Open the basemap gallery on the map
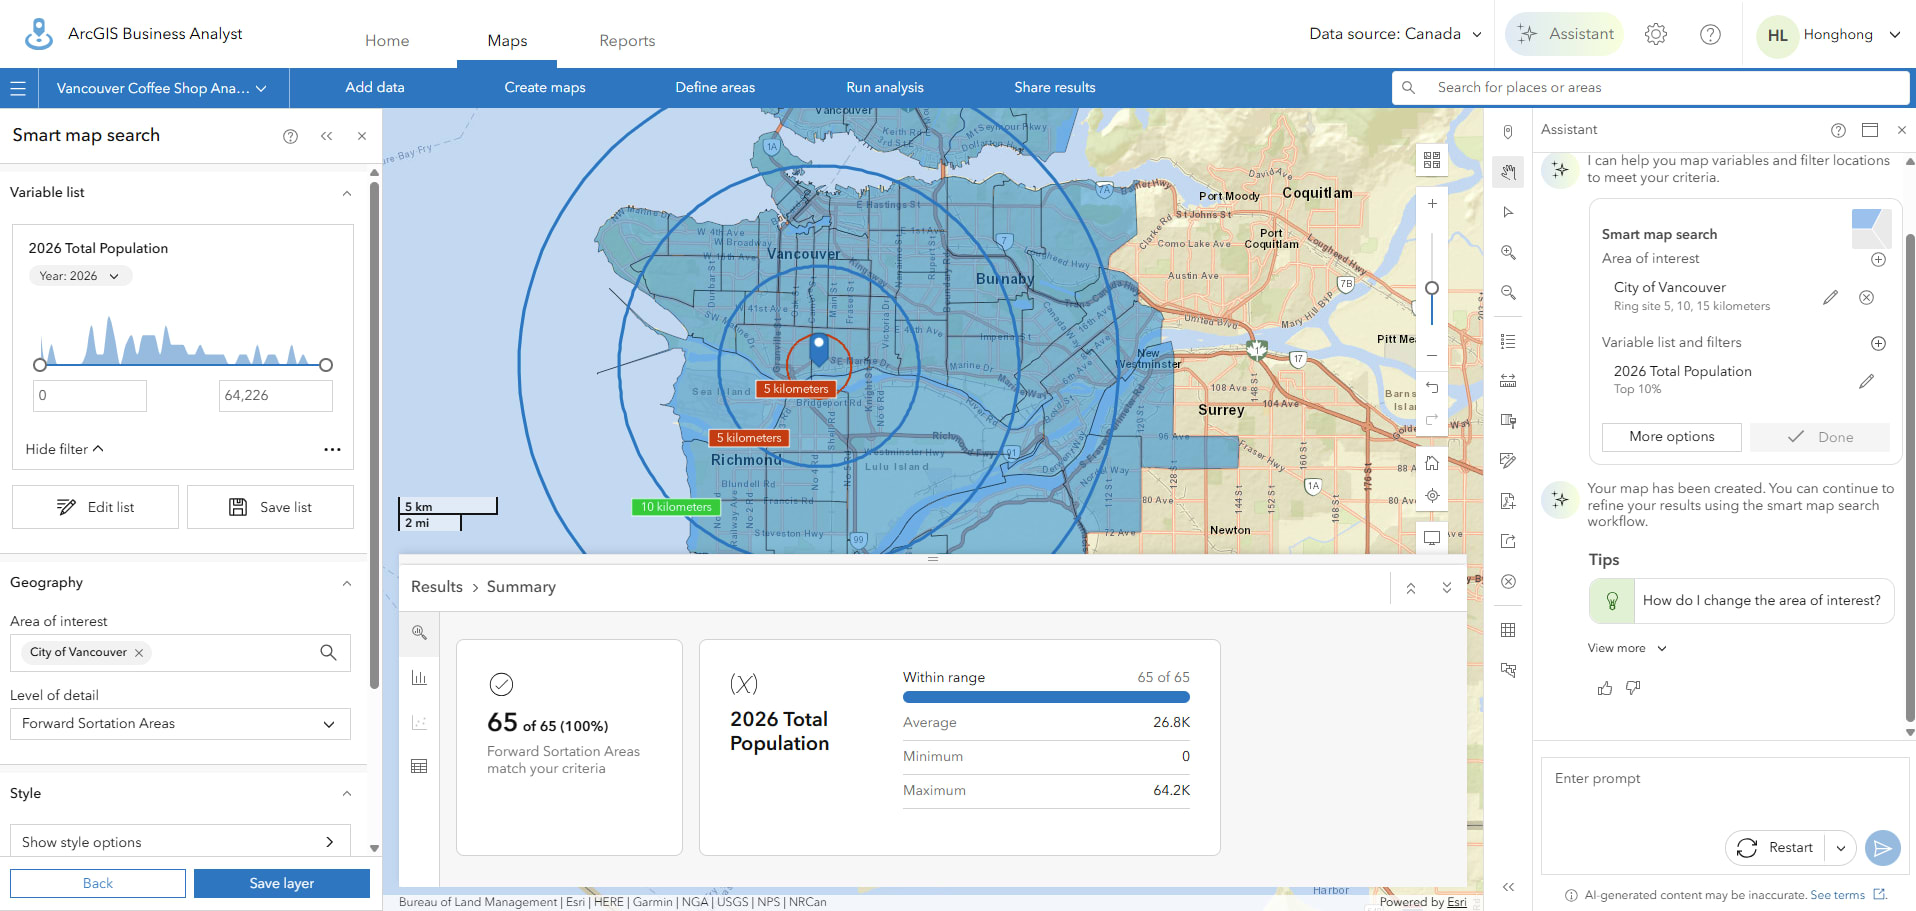The image size is (1916, 911). pos(1432,160)
